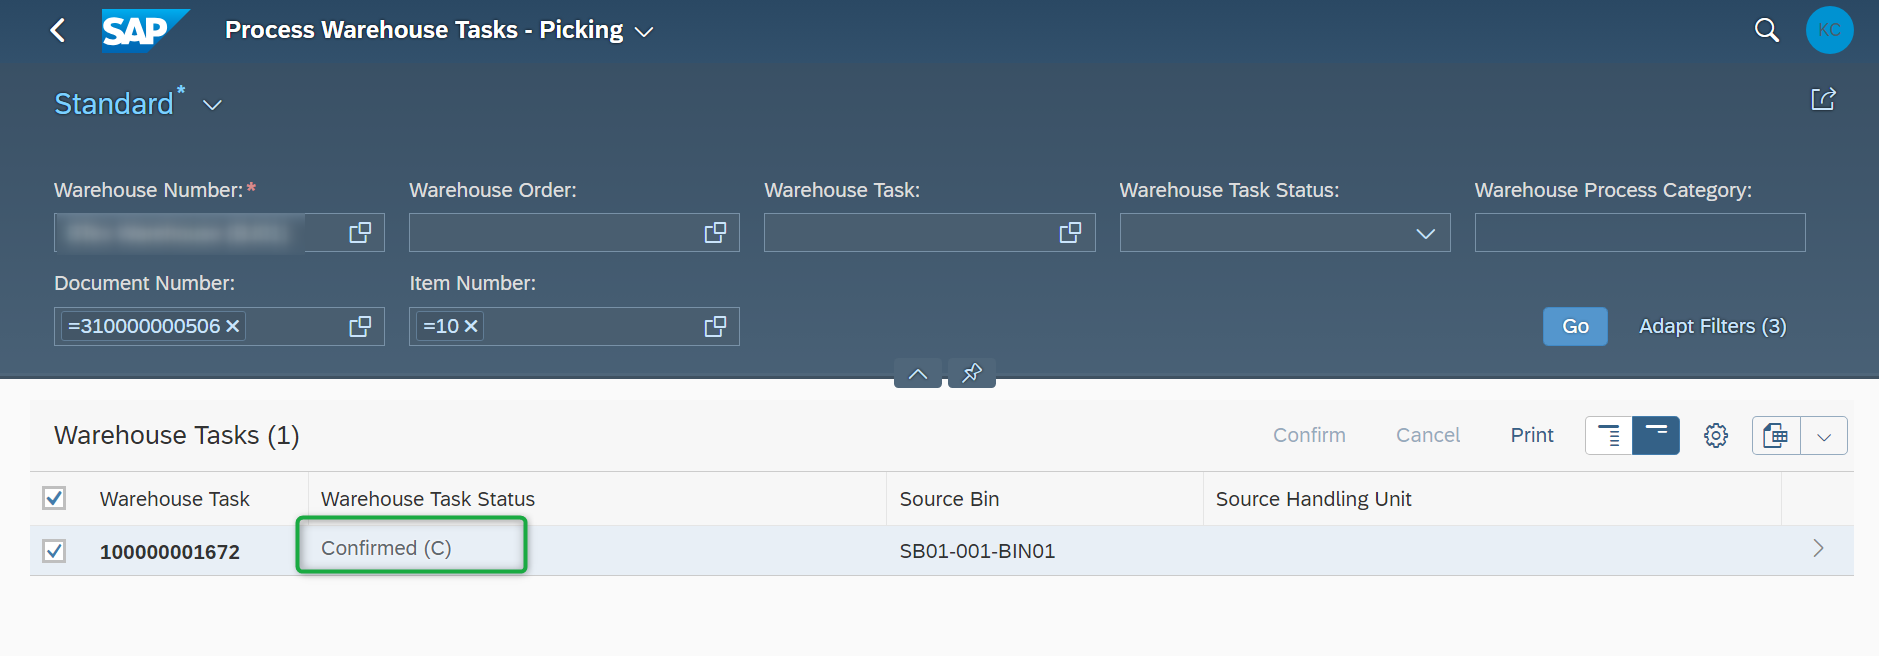Toggle the select-all rows checkbox

[x=54, y=498]
